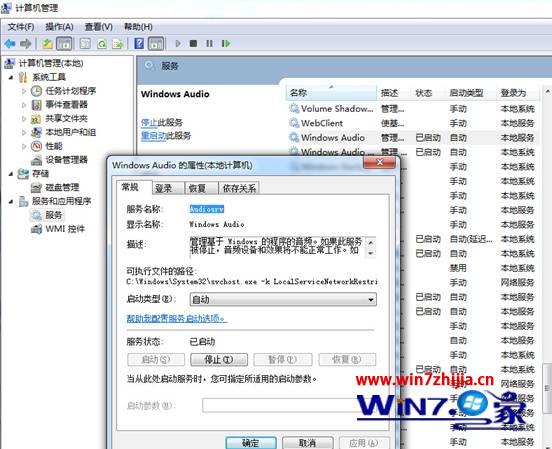This screenshot has height=449, width=552.
Task: Sort by the 名称 column header
Action: click(331, 93)
